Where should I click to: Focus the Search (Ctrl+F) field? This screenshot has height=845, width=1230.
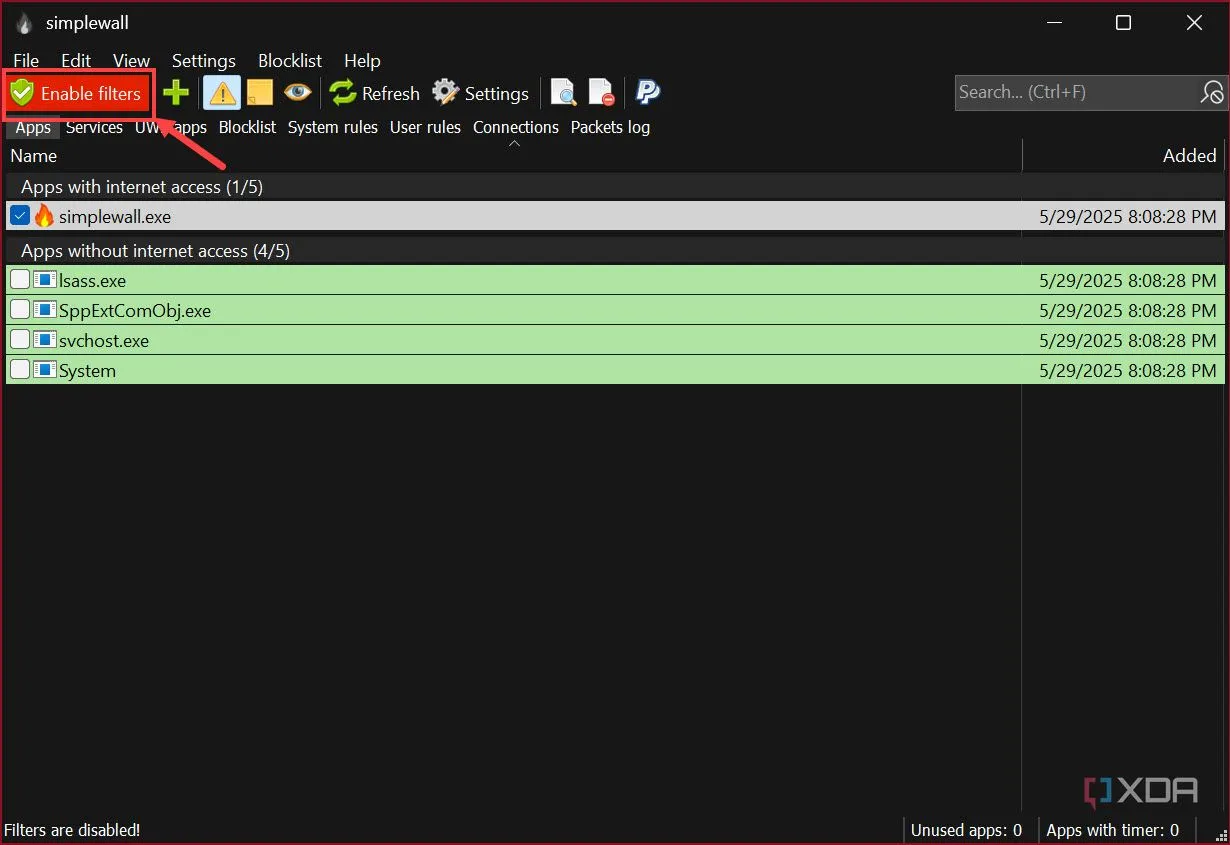coord(1076,92)
